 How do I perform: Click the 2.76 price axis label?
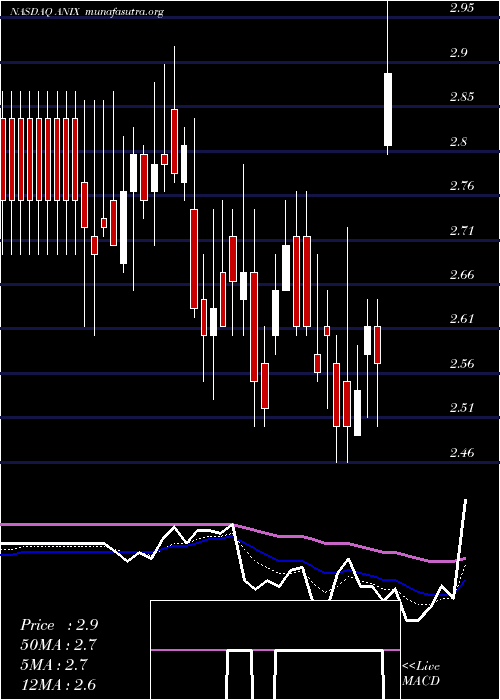[462, 186]
